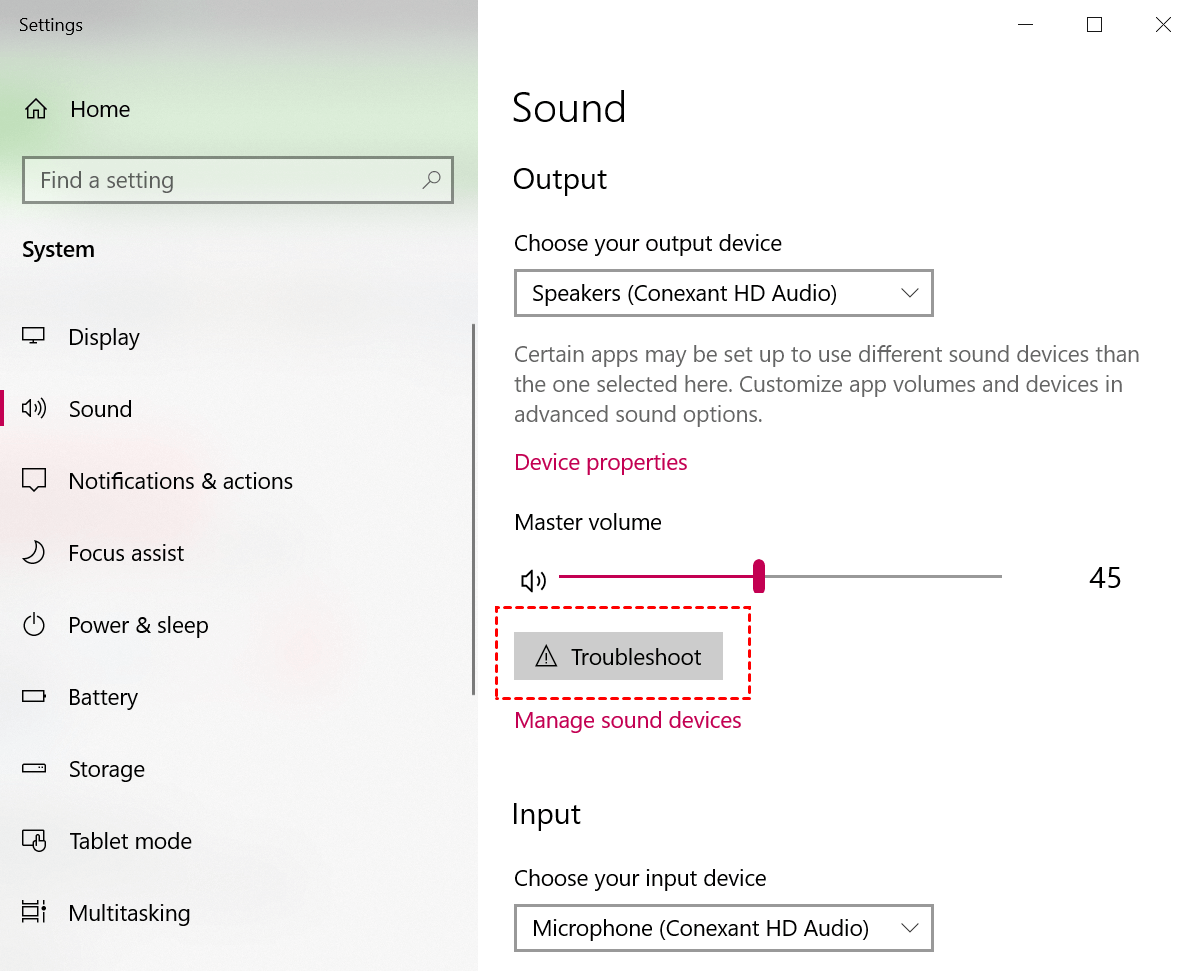Open the Device properties link
Screen dimensions: 1197x971
click(600, 462)
